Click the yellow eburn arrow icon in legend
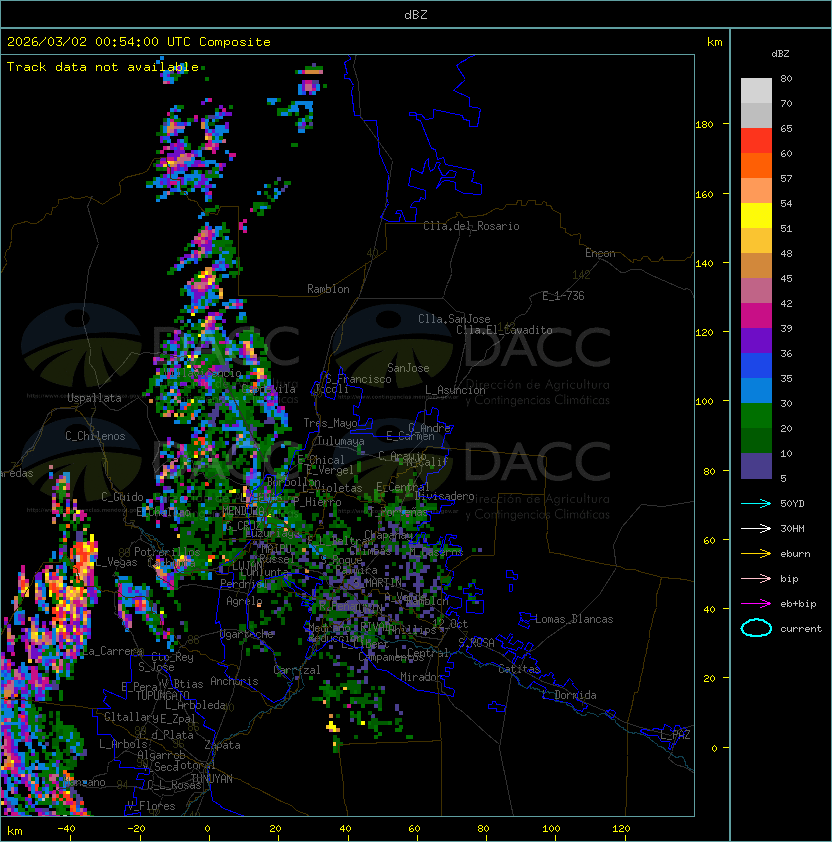 (x=756, y=553)
